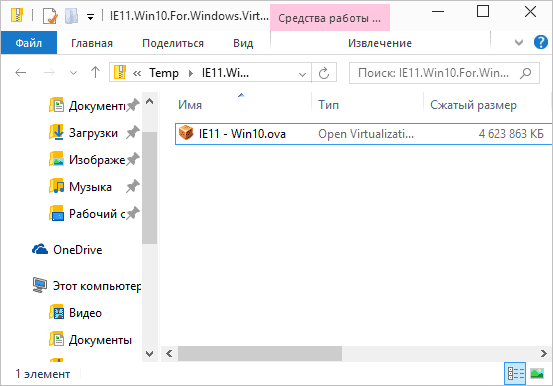Open pinned Документы in Quick access
553x386 pixels.
point(97,105)
